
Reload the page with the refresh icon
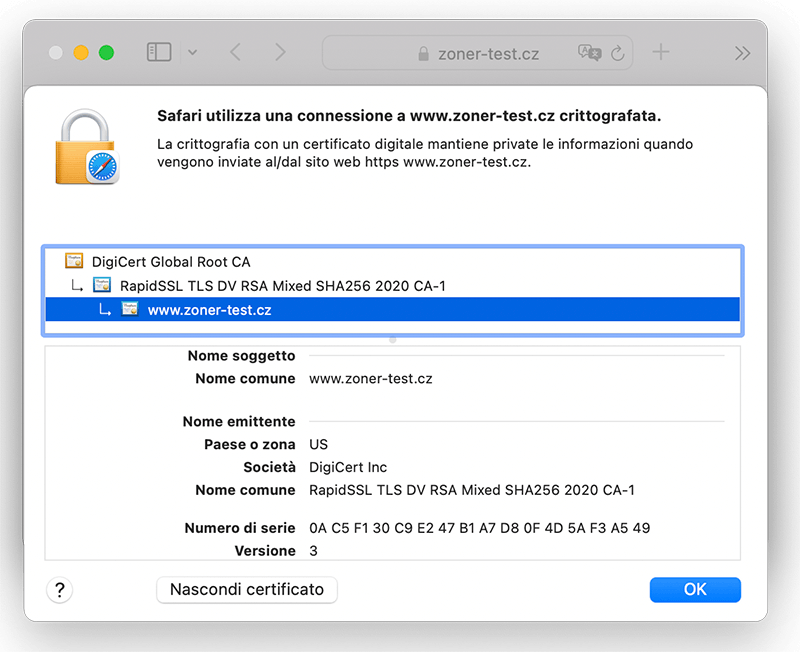click(617, 53)
